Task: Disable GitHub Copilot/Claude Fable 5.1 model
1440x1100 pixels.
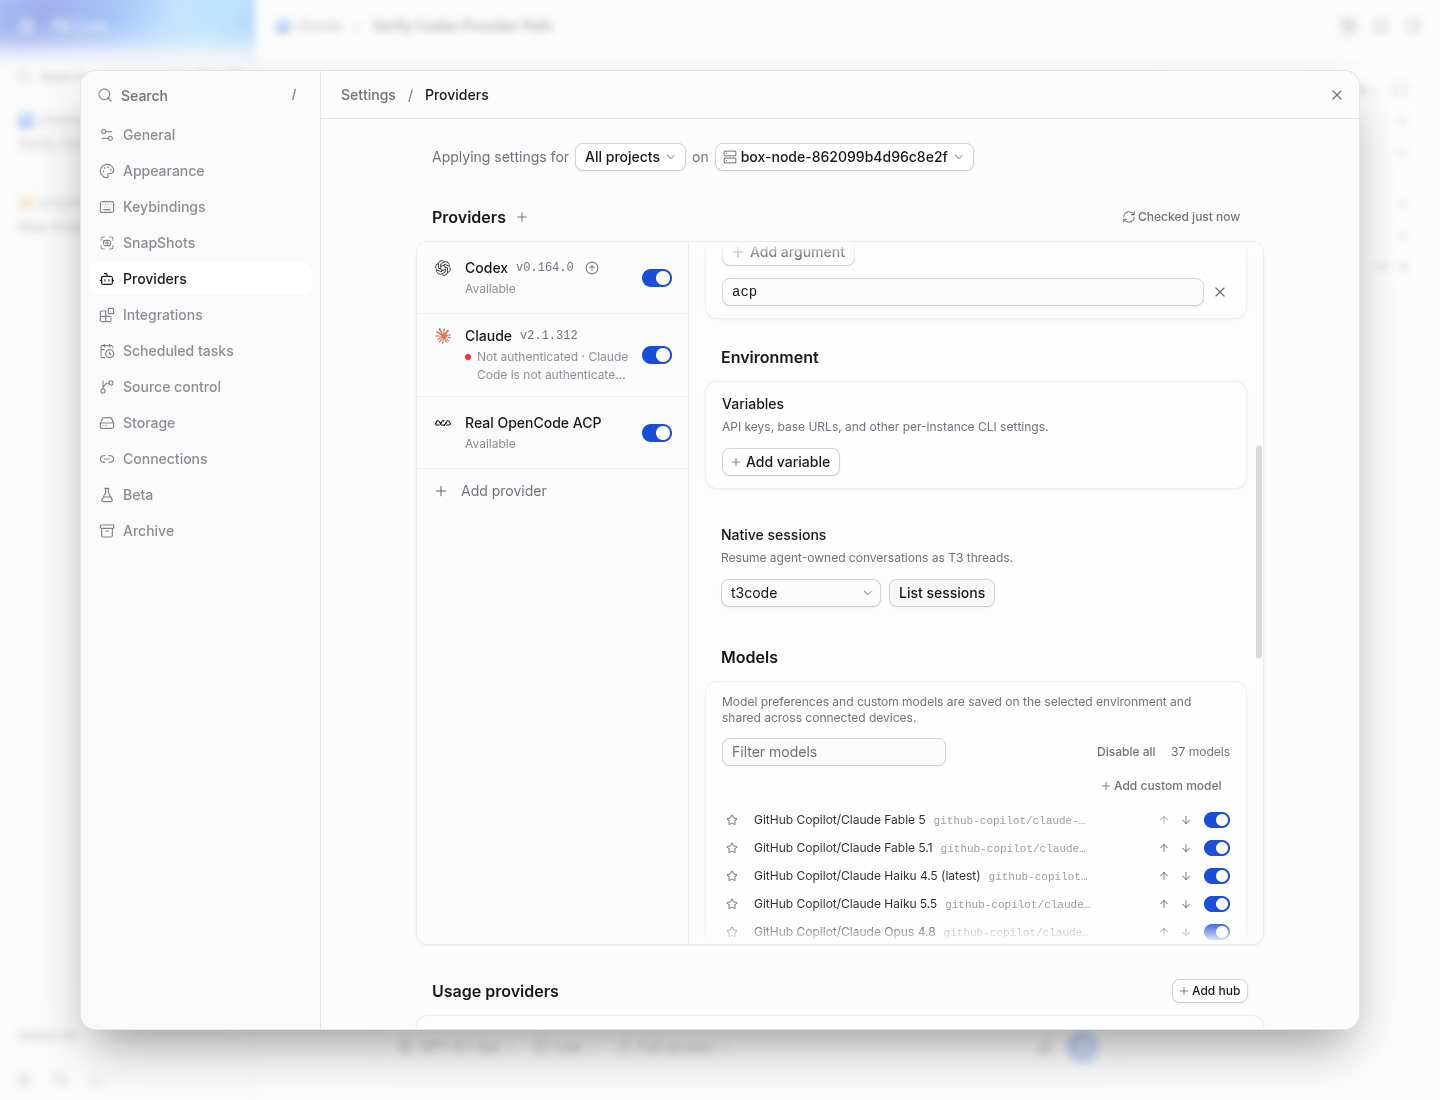Action: click(x=1217, y=848)
